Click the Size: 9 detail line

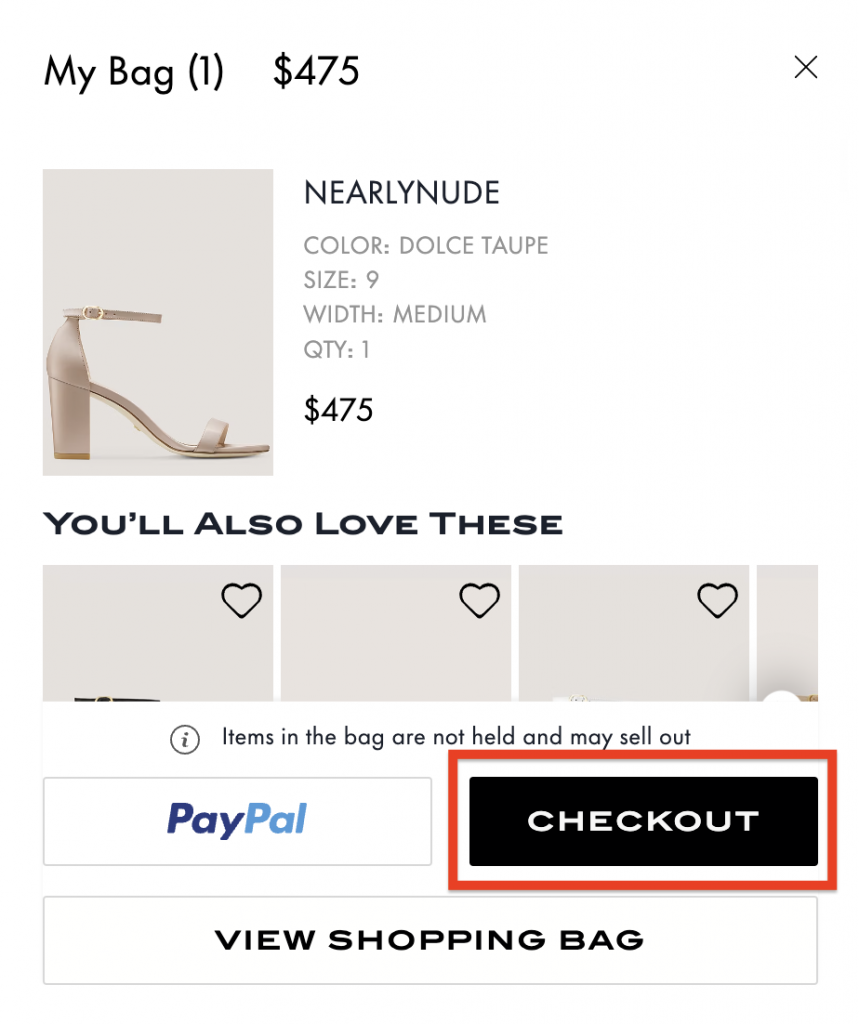pos(341,280)
